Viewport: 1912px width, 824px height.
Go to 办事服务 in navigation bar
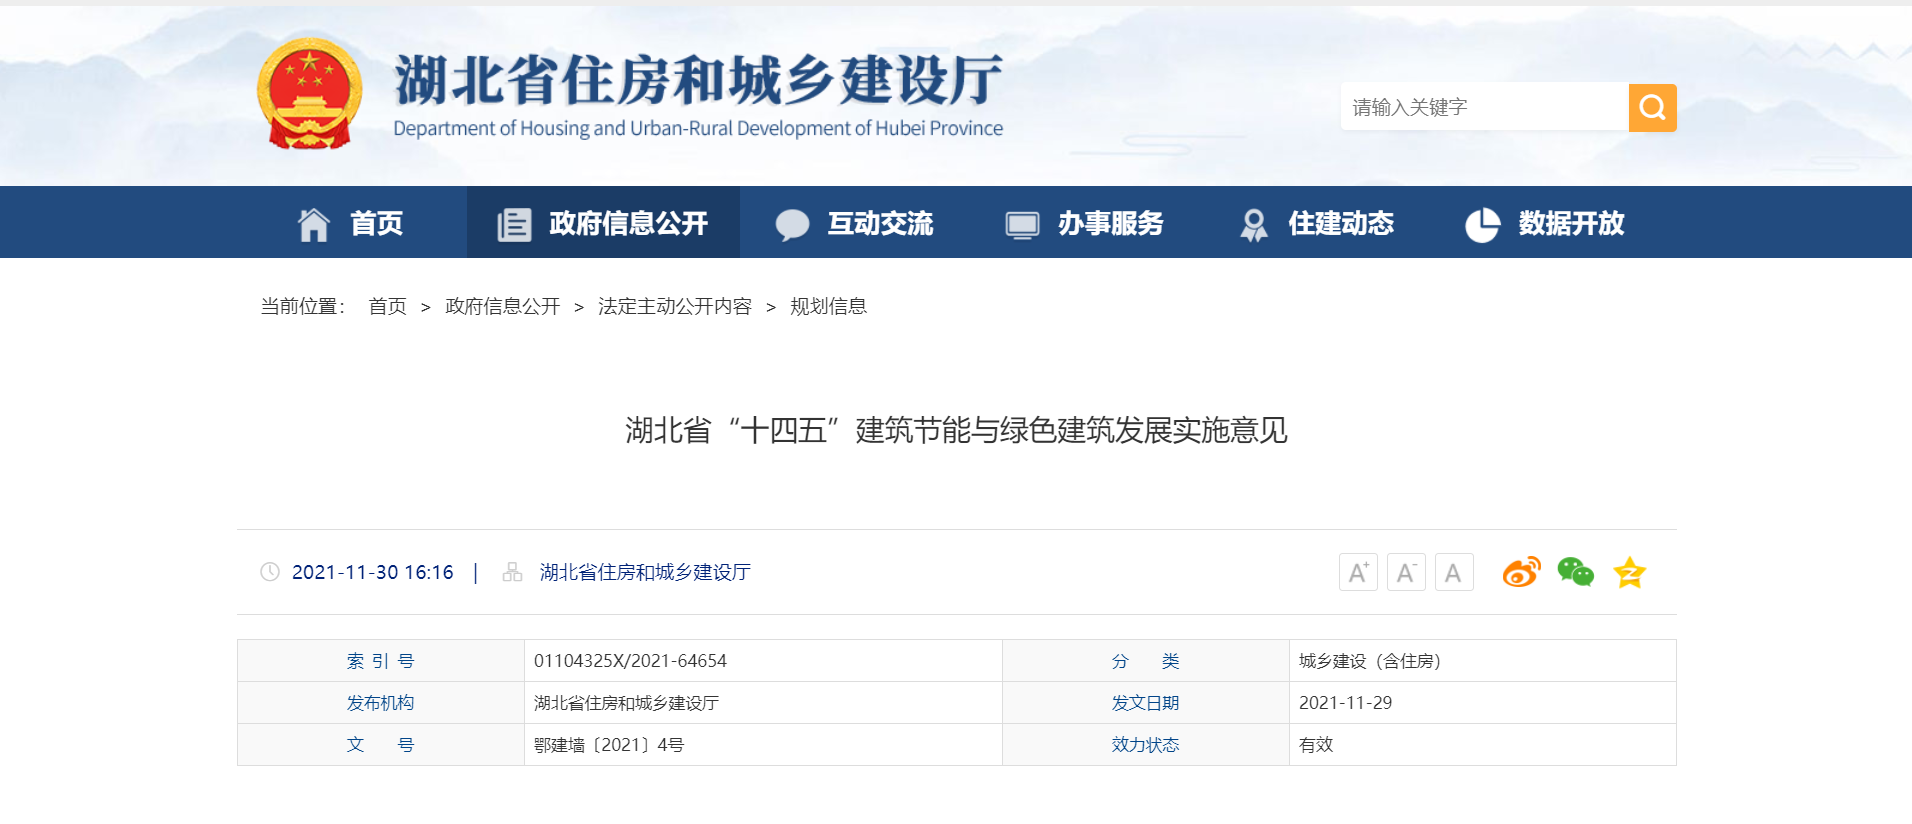pos(1085,223)
